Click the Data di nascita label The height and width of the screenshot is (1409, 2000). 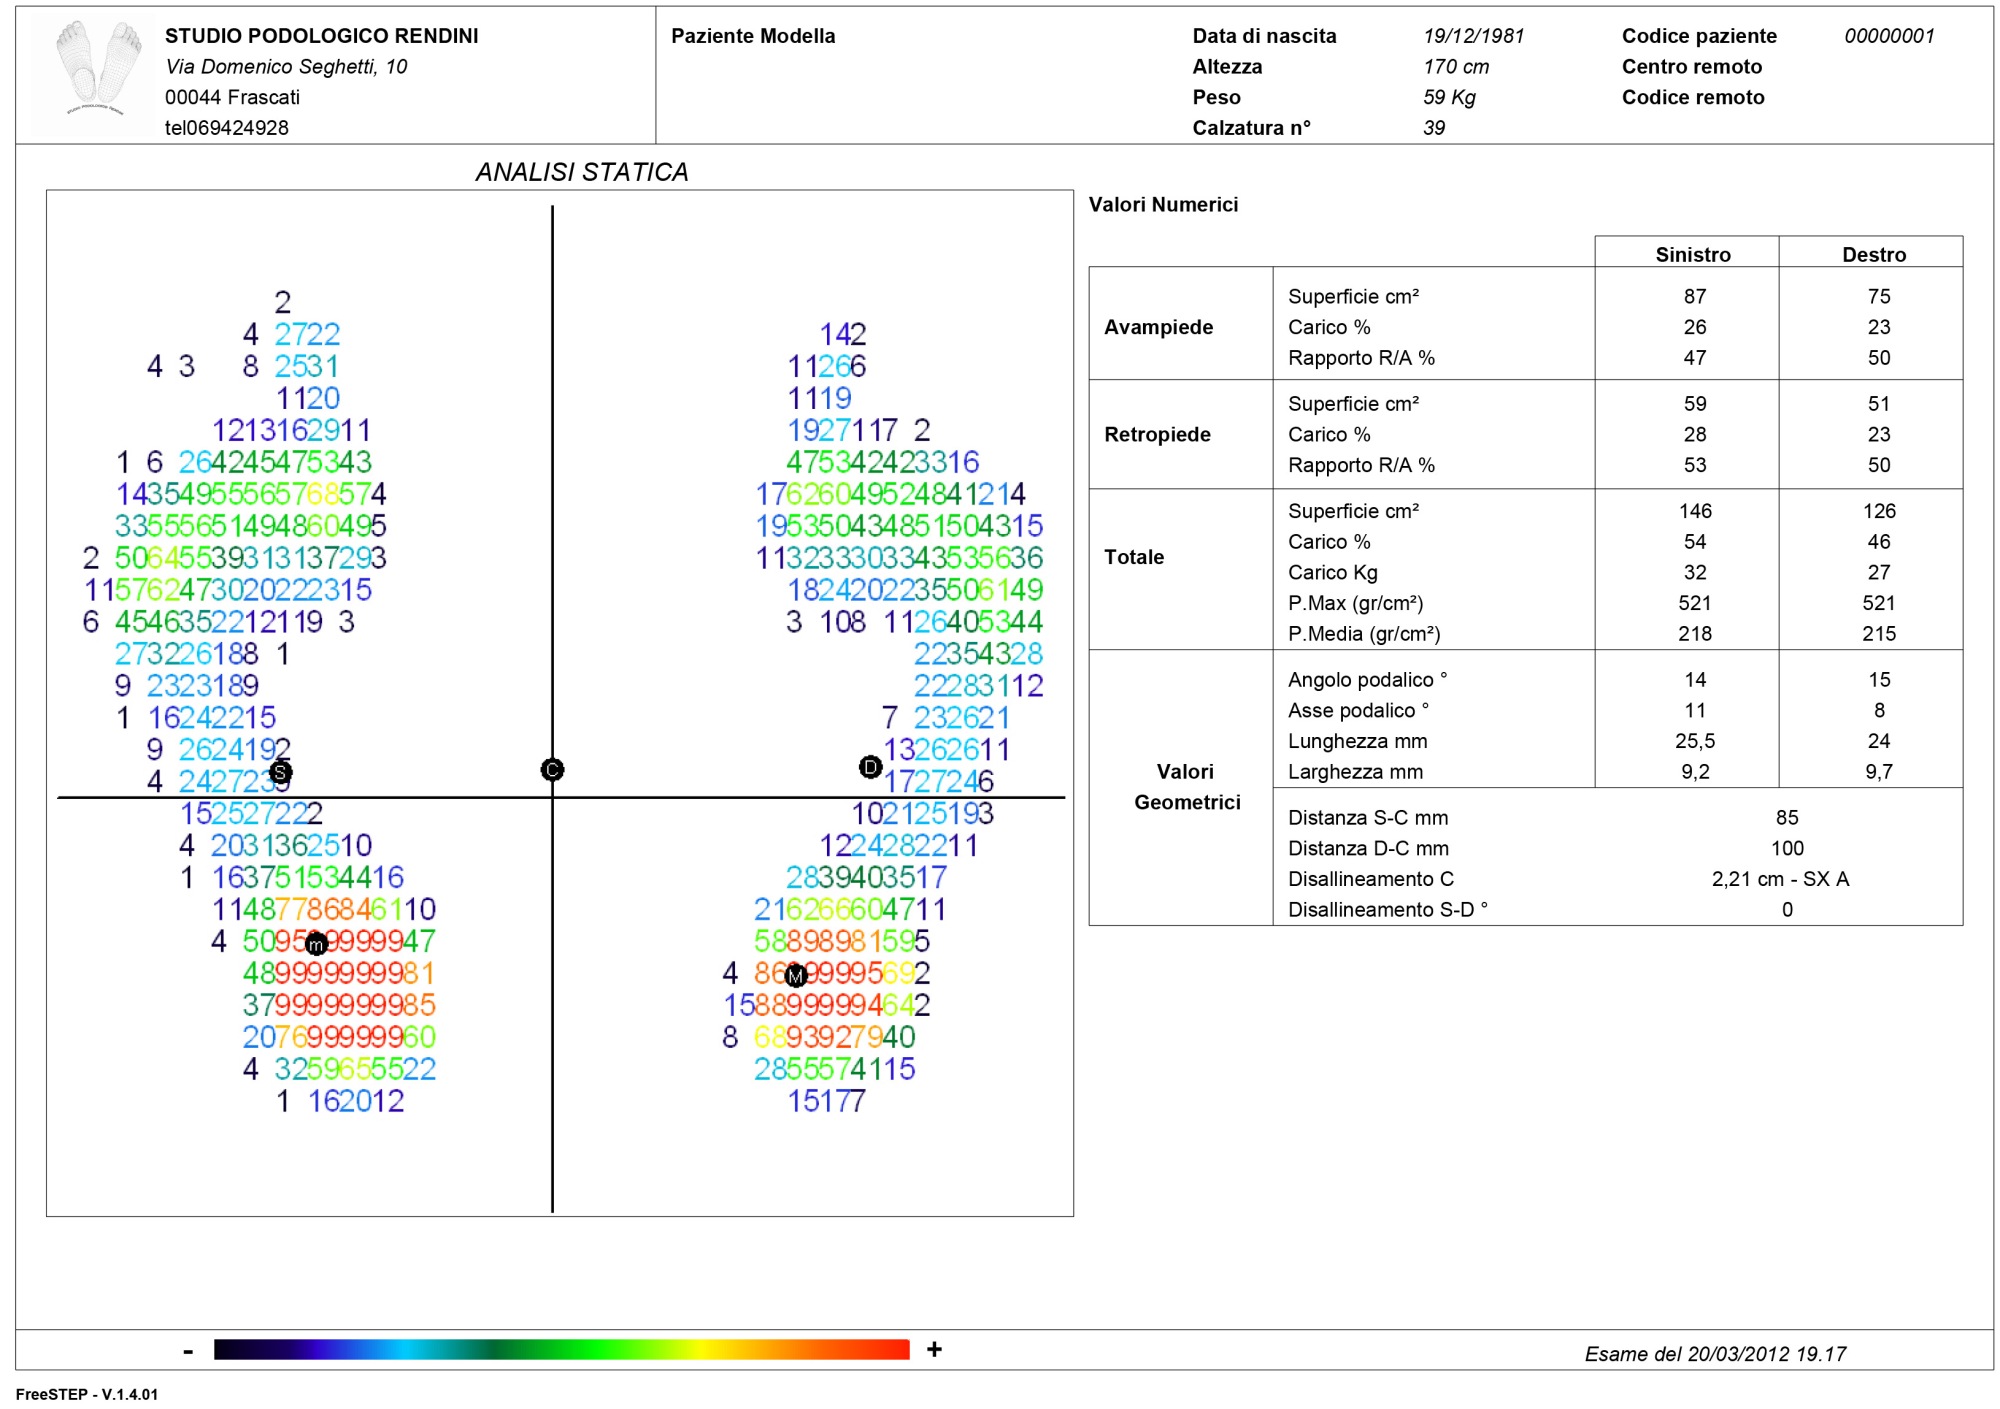[1264, 36]
